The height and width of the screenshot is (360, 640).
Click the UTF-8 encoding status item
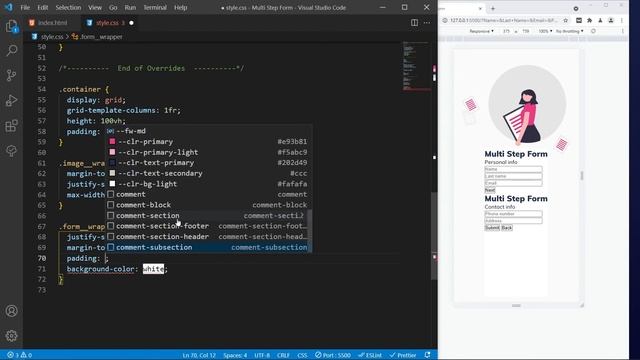tap(262, 355)
